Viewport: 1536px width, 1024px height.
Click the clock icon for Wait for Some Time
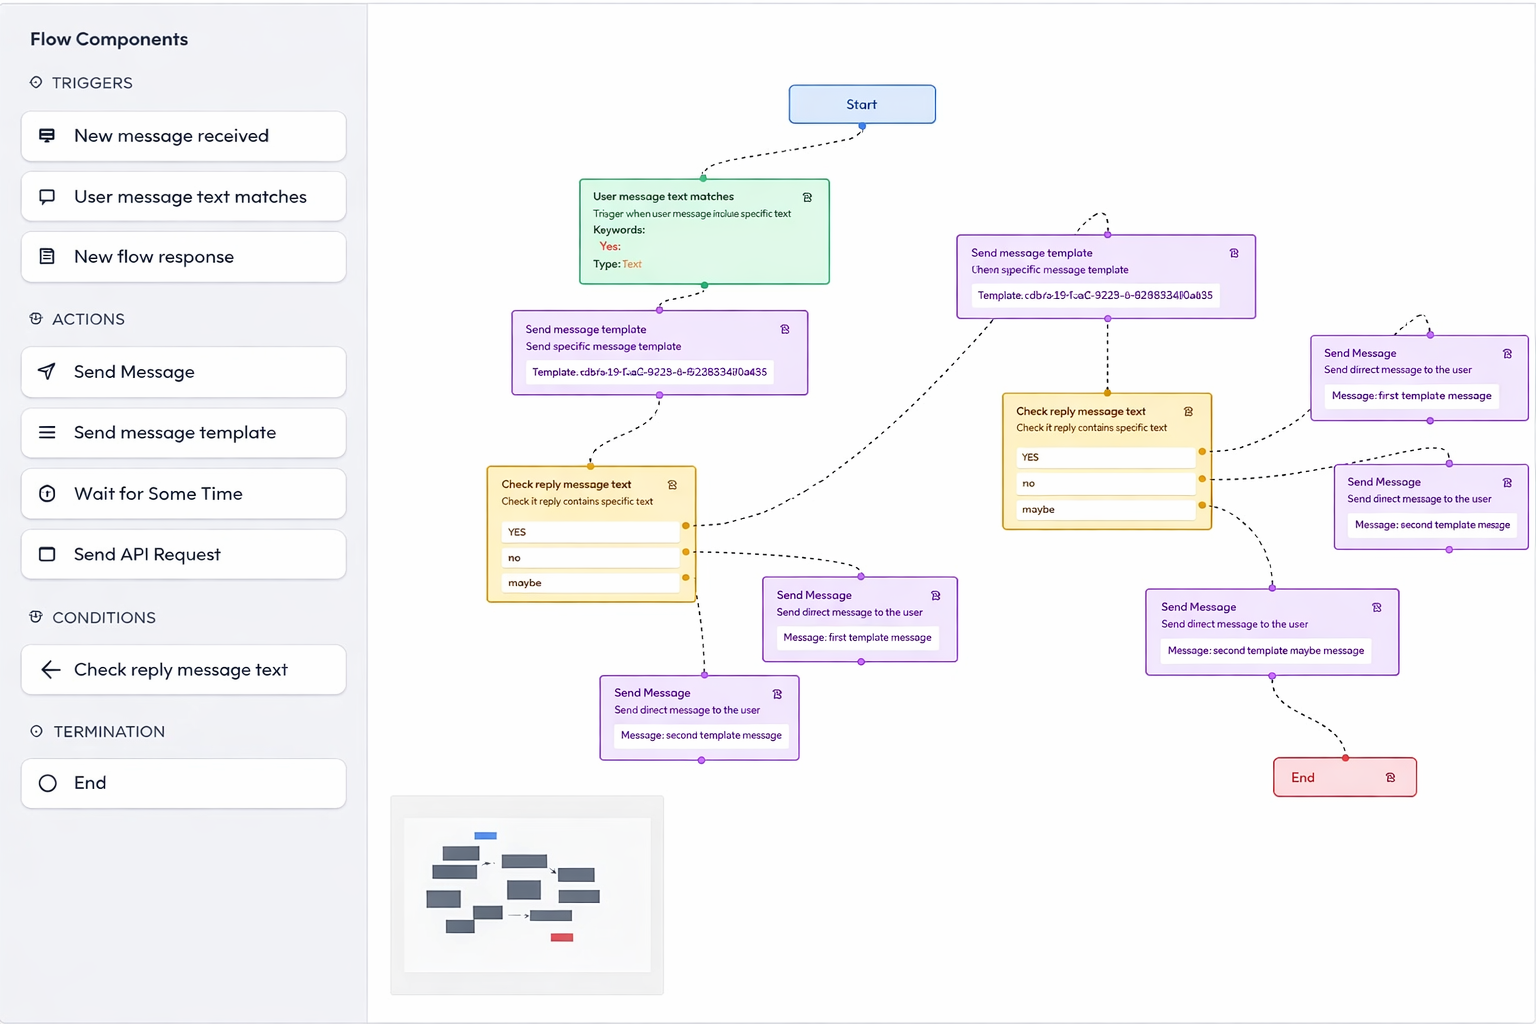tap(47, 494)
